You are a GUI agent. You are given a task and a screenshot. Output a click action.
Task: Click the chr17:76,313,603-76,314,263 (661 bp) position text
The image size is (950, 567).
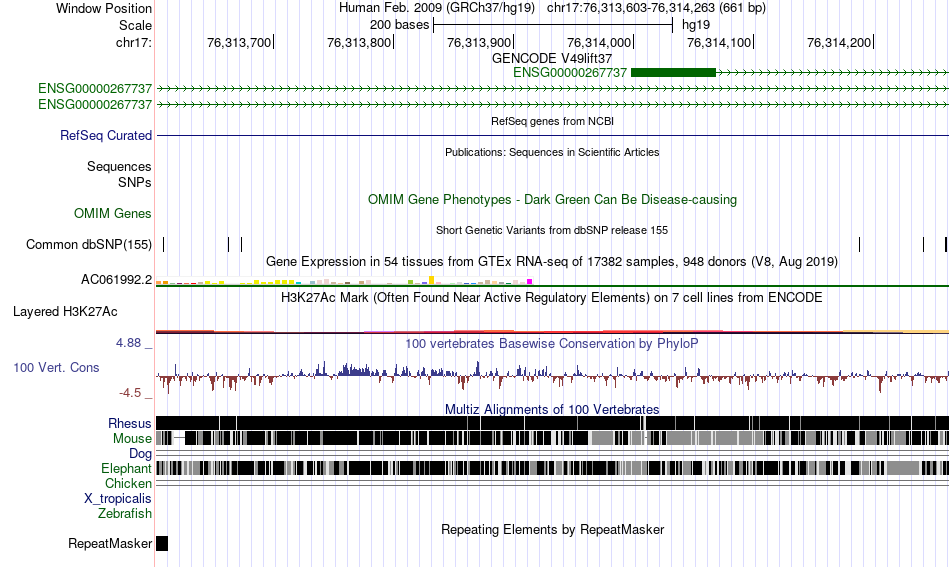coord(656,8)
